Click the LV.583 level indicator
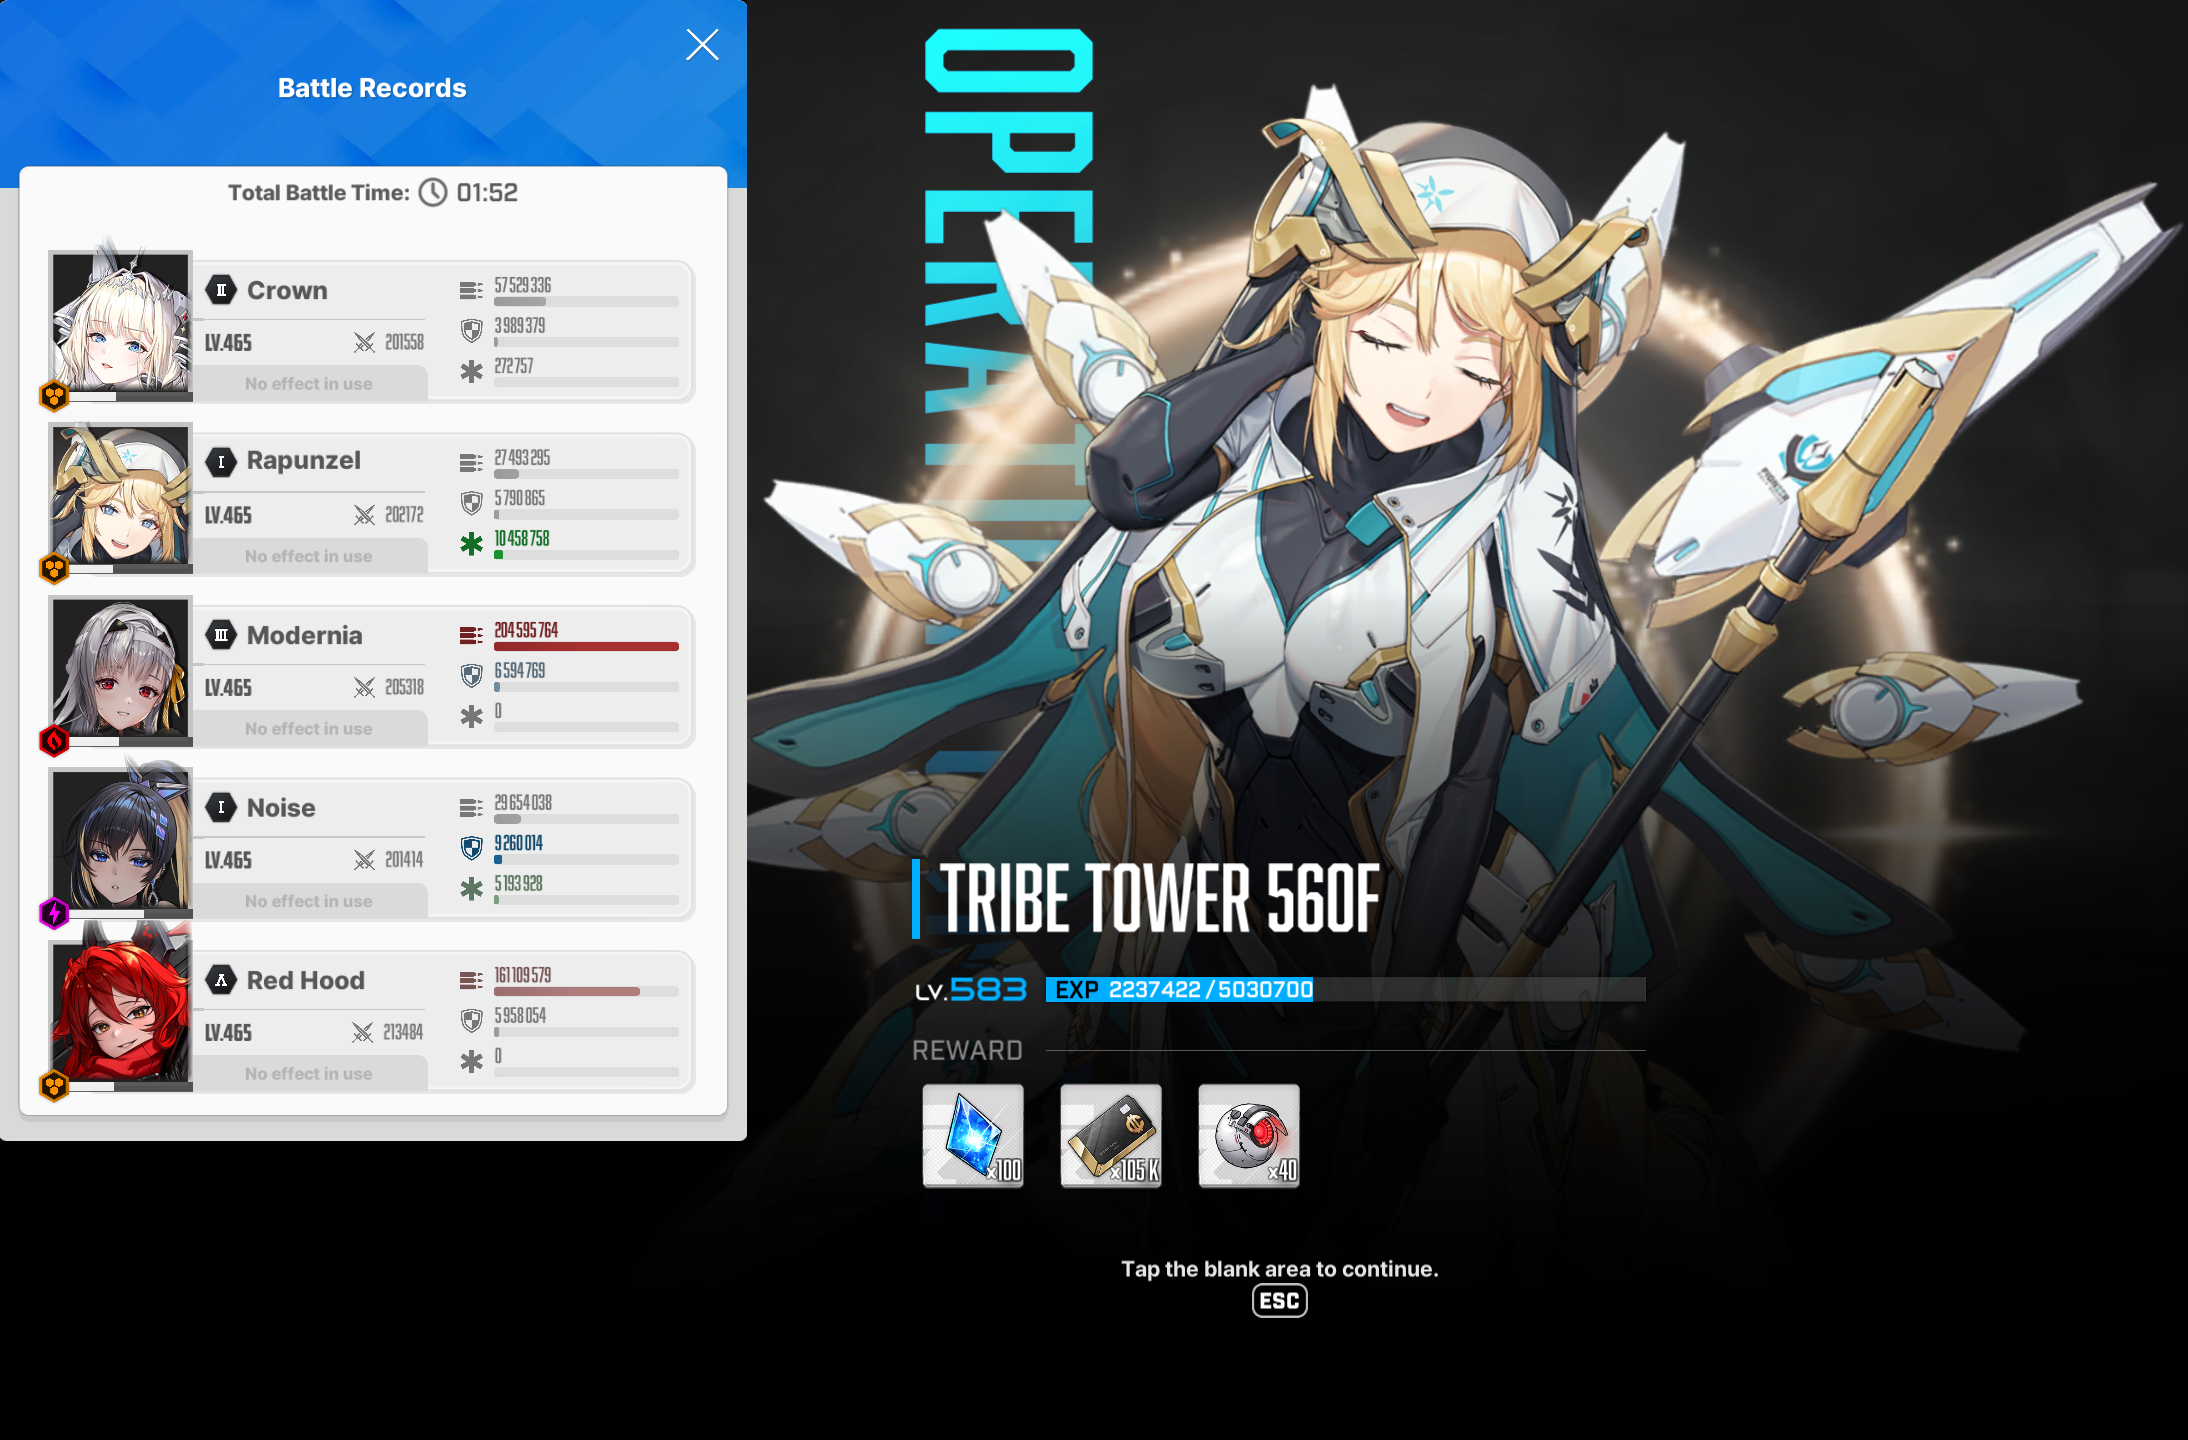The height and width of the screenshot is (1440, 2188). pos(971,990)
